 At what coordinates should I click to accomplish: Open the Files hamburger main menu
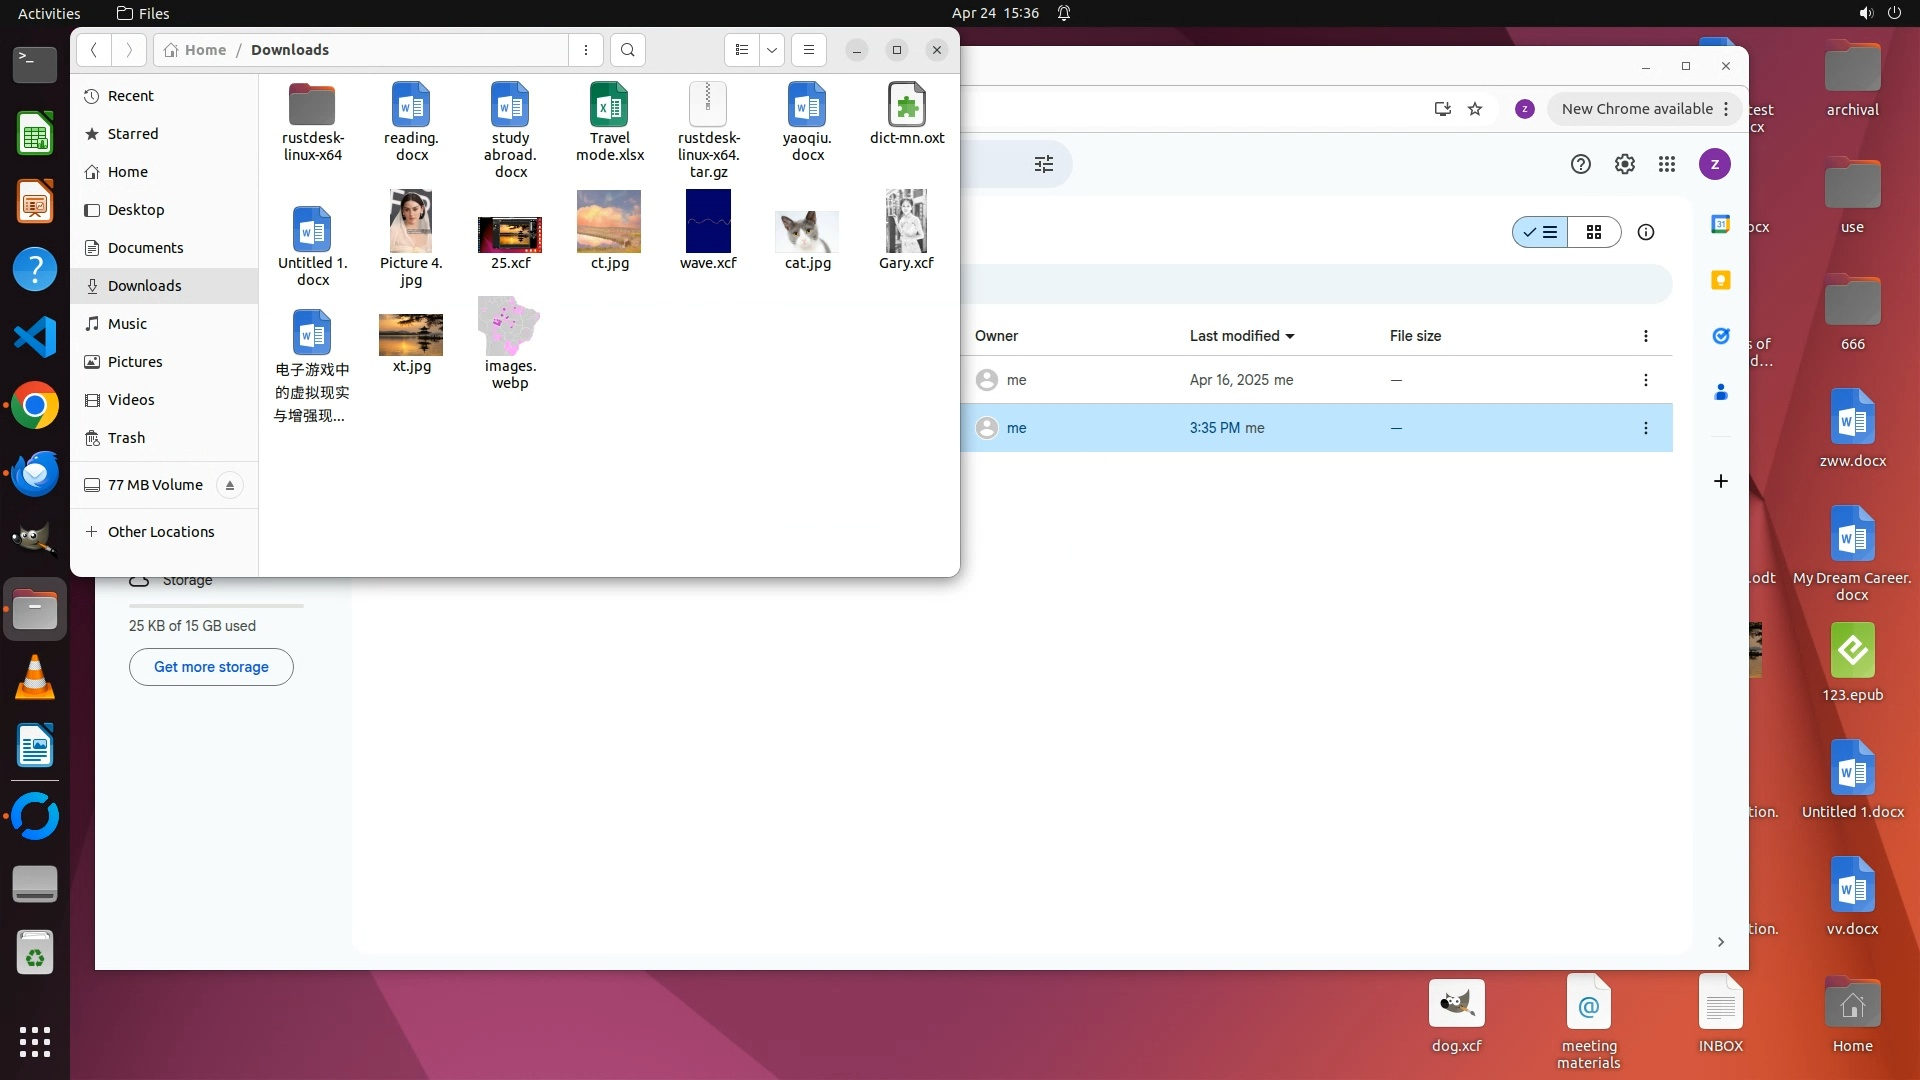point(809,50)
